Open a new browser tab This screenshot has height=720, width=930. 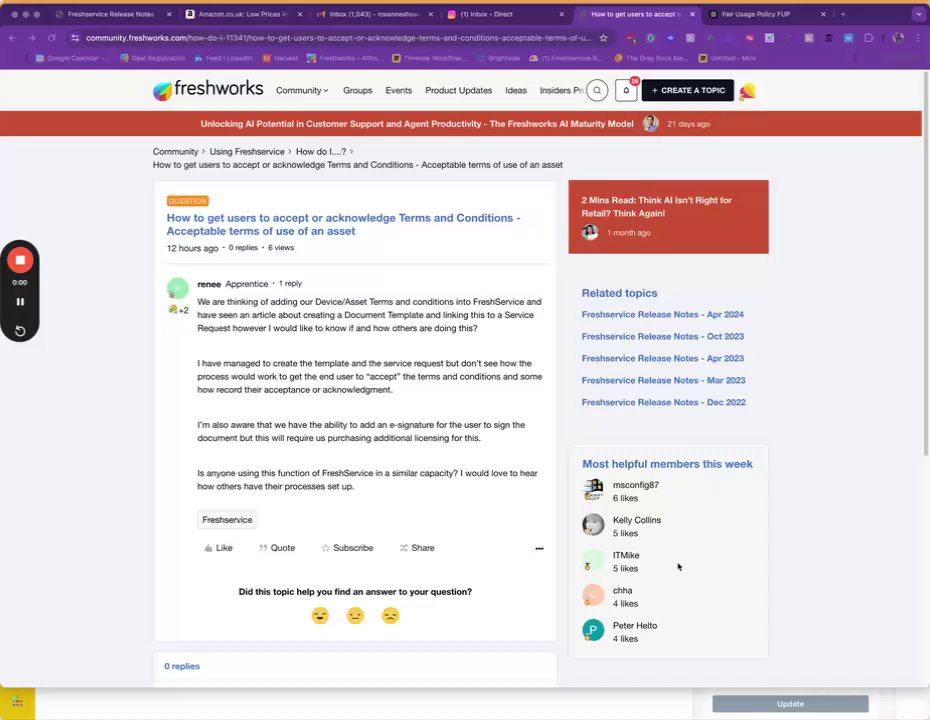pyautogui.click(x=843, y=14)
